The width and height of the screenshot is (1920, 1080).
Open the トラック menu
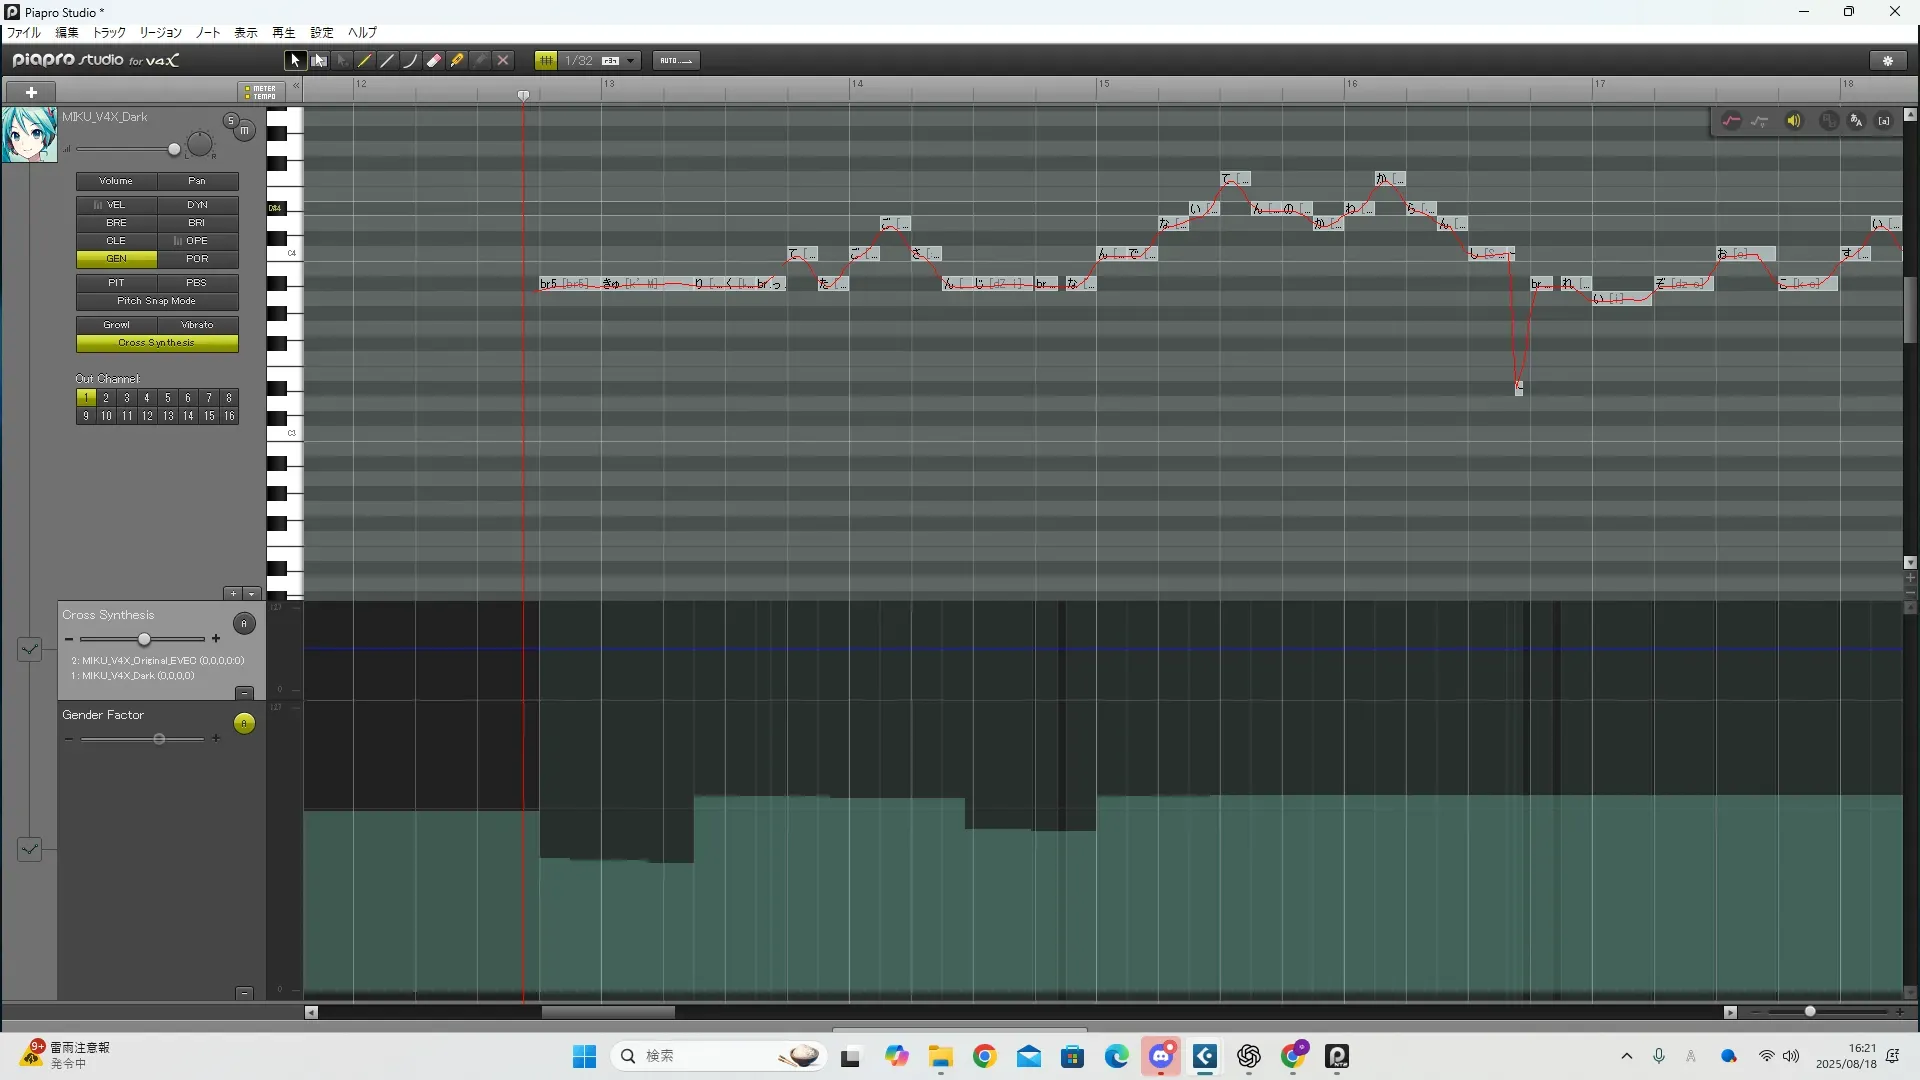(x=109, y=33)
